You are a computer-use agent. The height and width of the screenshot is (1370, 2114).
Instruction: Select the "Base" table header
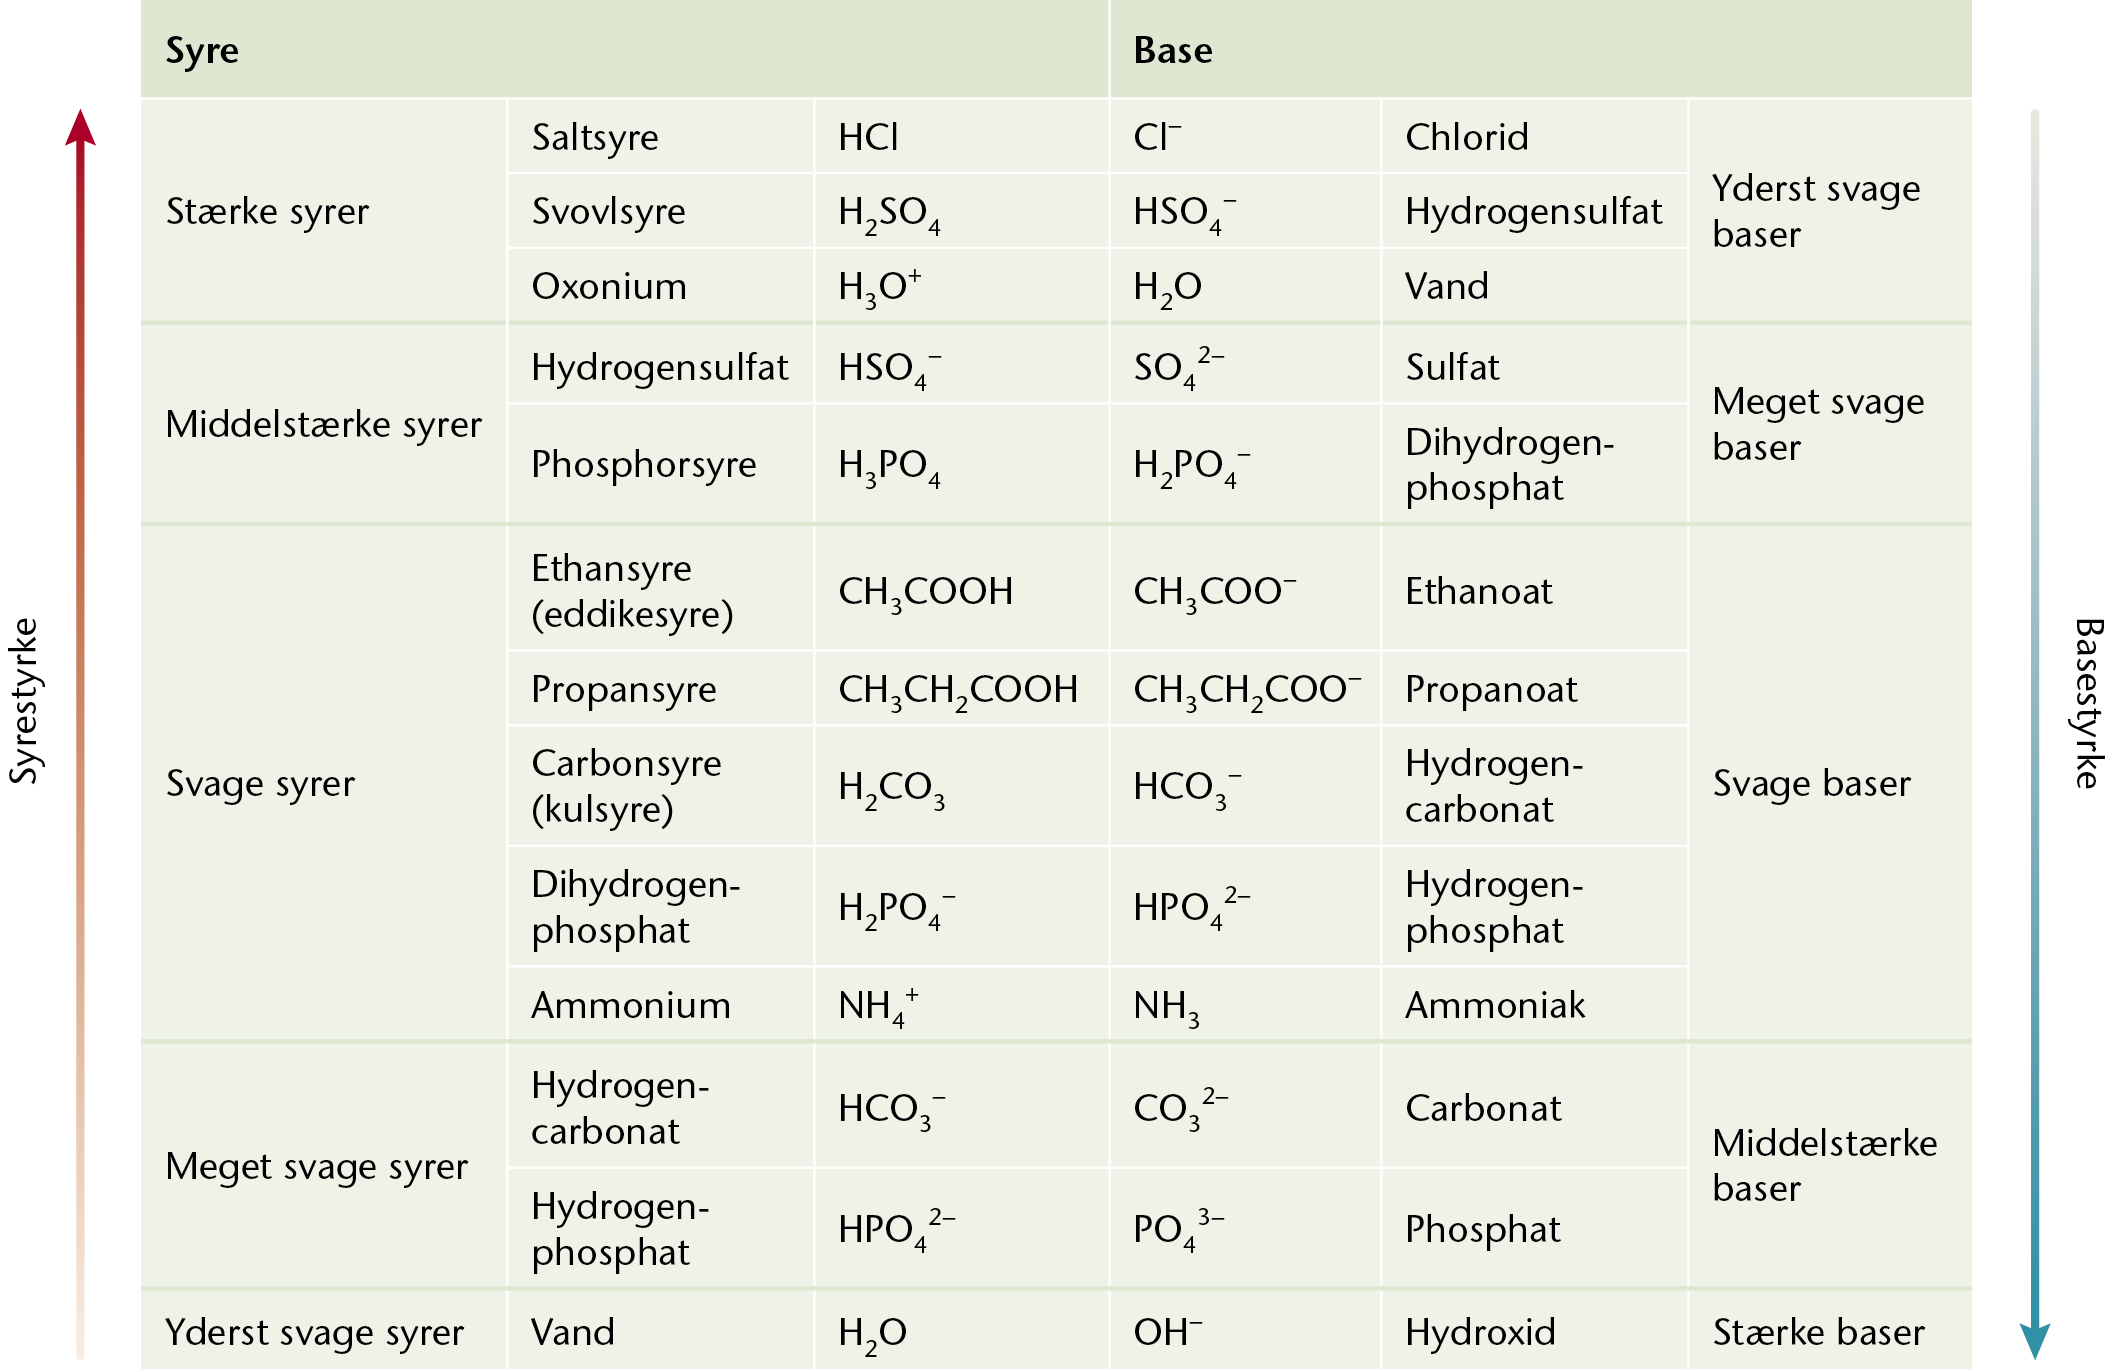click(x=1172, y=50)
